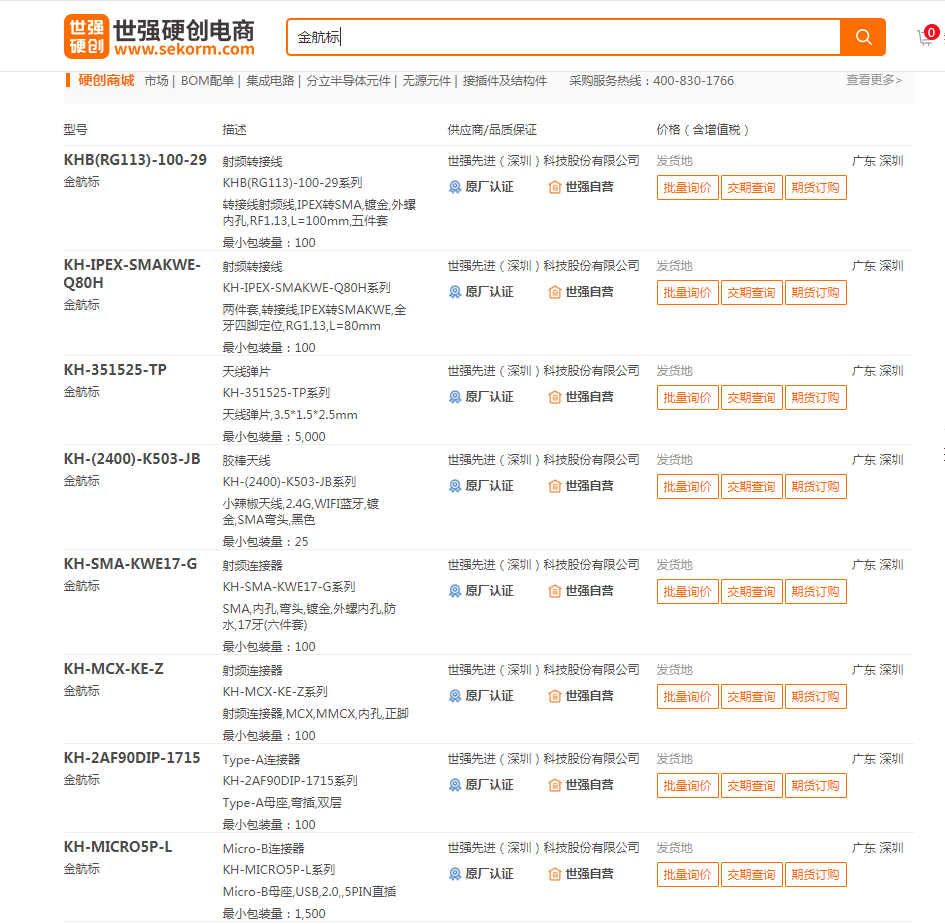Click 期货订购 for KH-2AF90DIP-1715
The height and width of the screenshot is (924, 945).
(815, 785)
